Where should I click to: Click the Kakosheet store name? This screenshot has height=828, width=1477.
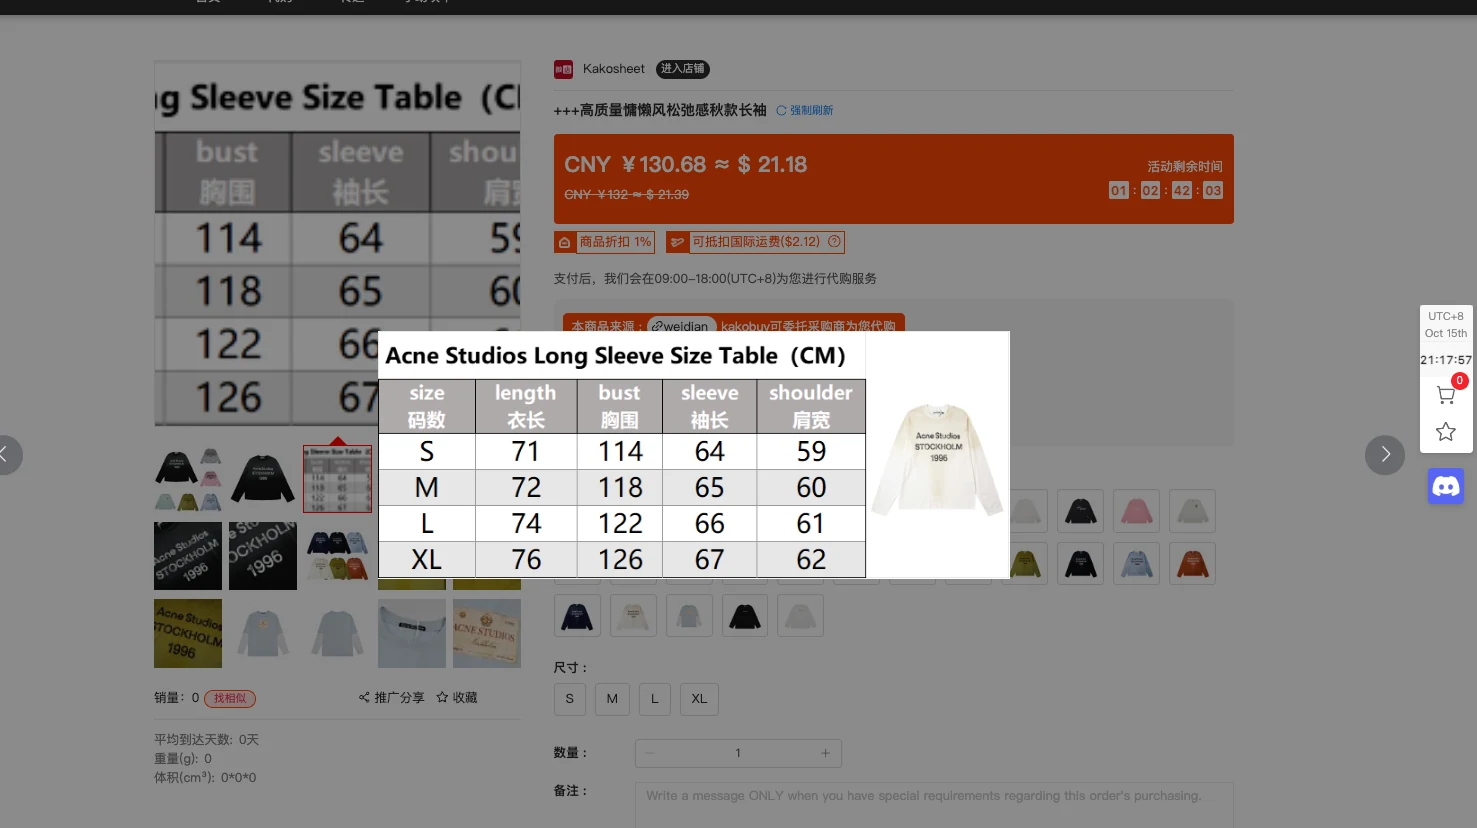pyautogui.click(x=614, y=69)
